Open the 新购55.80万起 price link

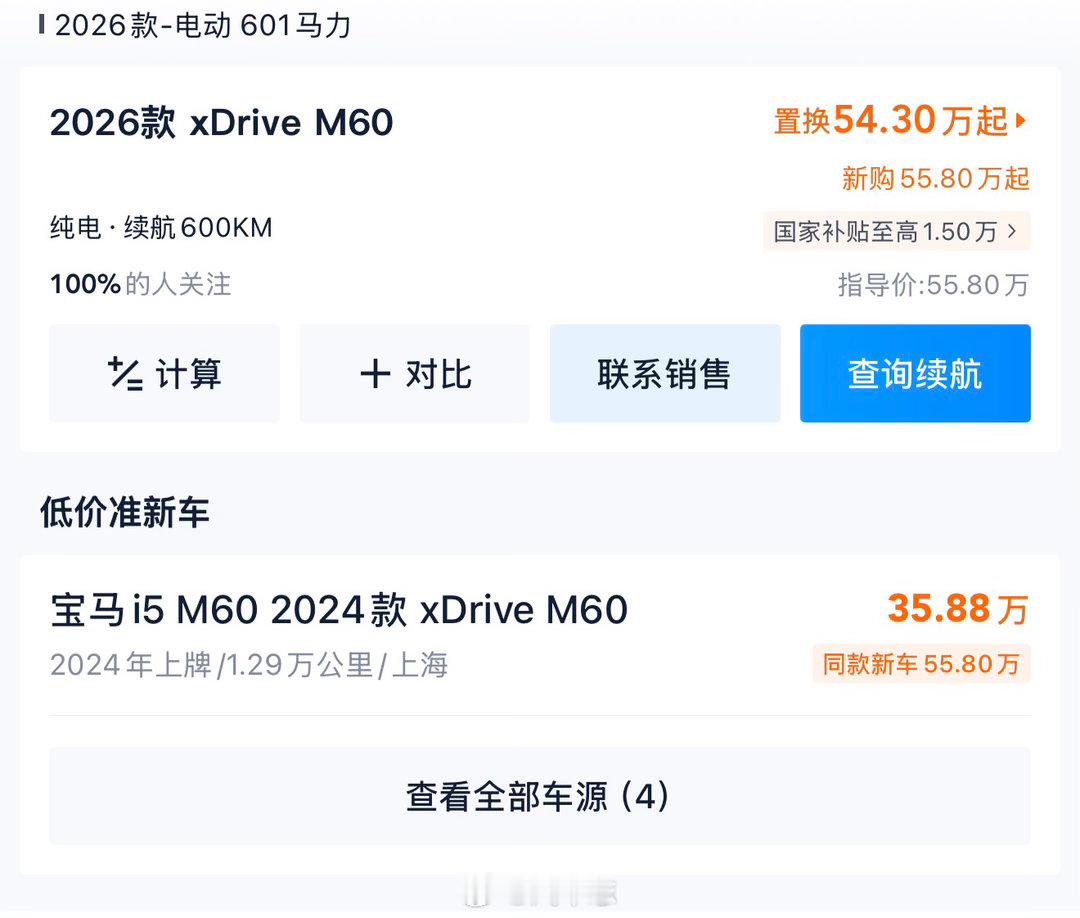click(935, 178)
